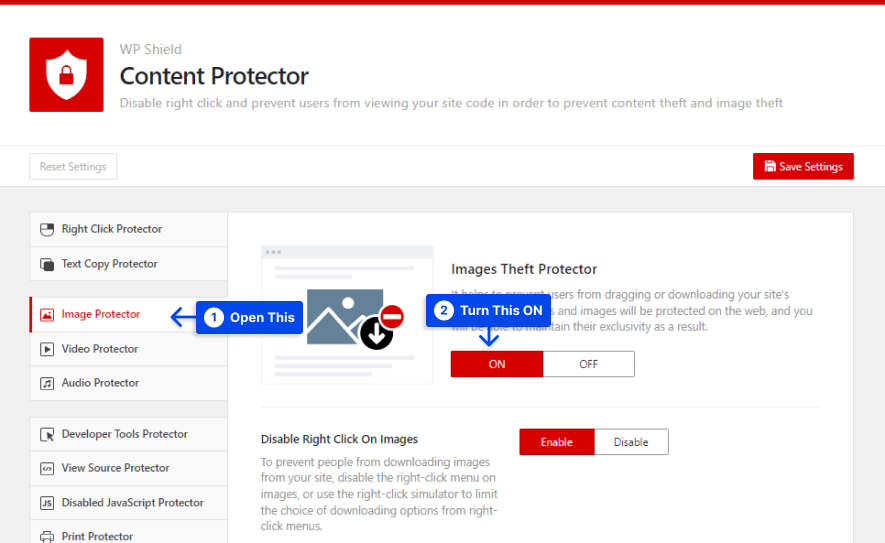Screen dimensions: 885x543
Task: Turn Images Theft Protector ON
Action: pyautogui.click(x=497, y=364)
